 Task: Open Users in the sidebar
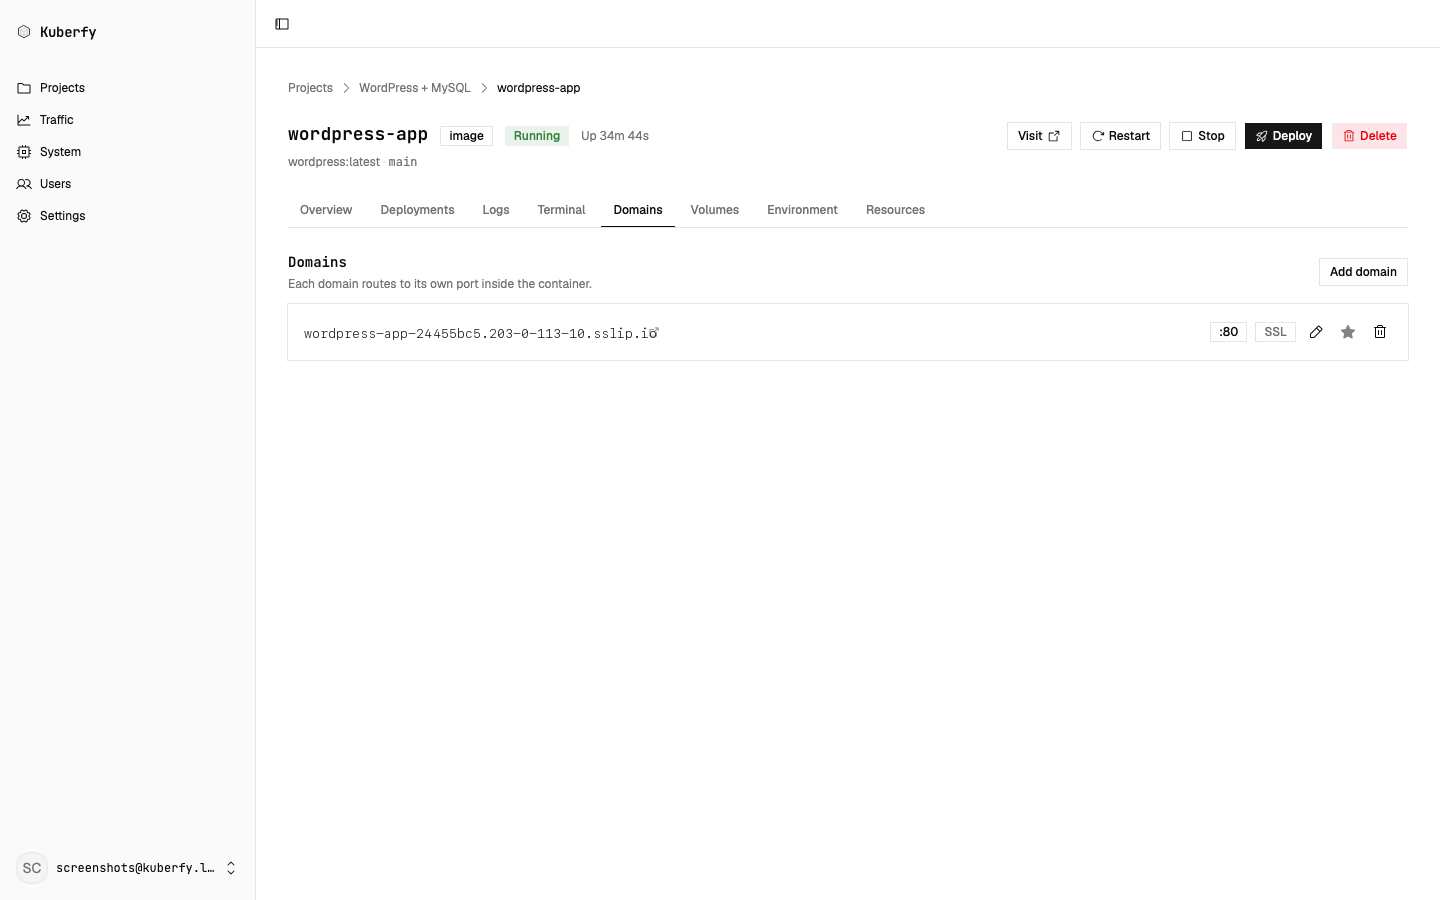pos(128,184)
